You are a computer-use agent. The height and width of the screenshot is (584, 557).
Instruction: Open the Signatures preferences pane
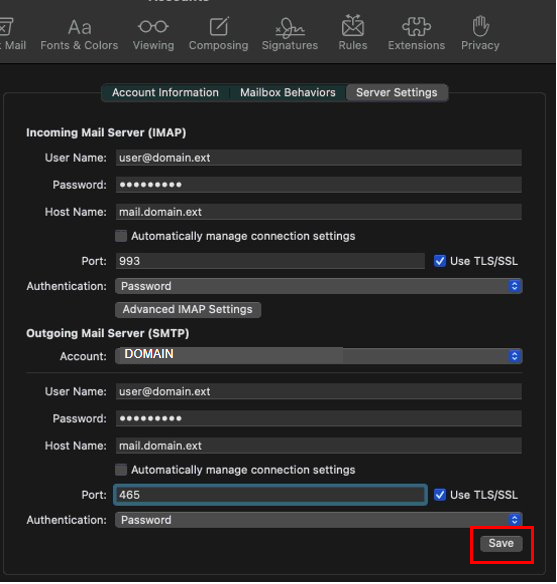290,34
